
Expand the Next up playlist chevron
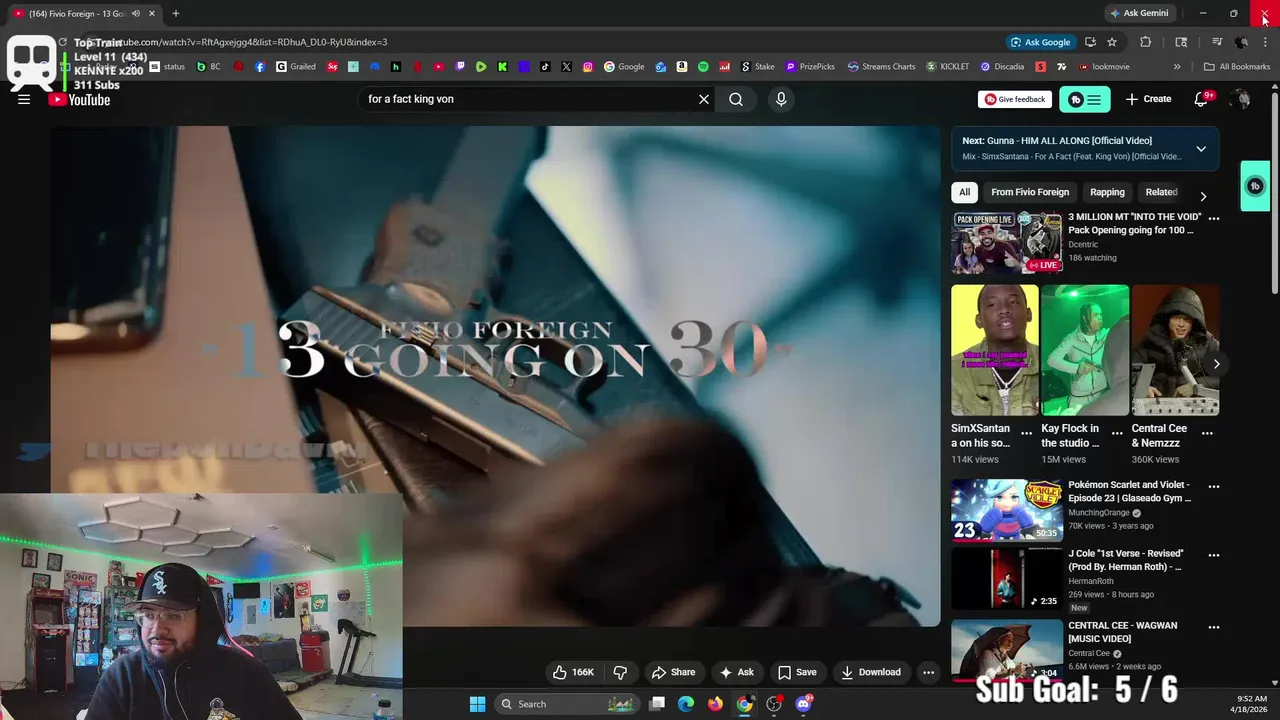click(x=1201, y=149)
